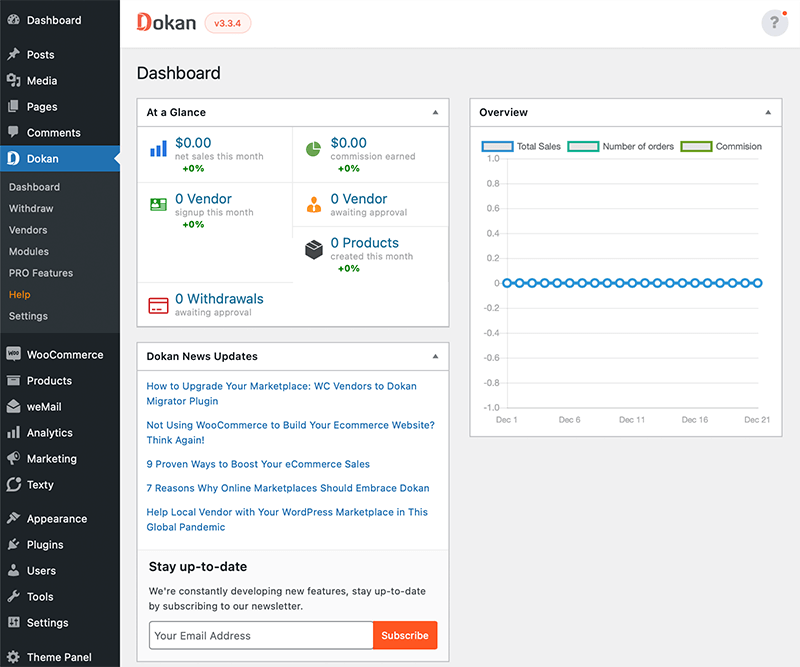Collapse the Dokan News Updates panel
This screenshot has width=800, height=667.
pos(435,356)
